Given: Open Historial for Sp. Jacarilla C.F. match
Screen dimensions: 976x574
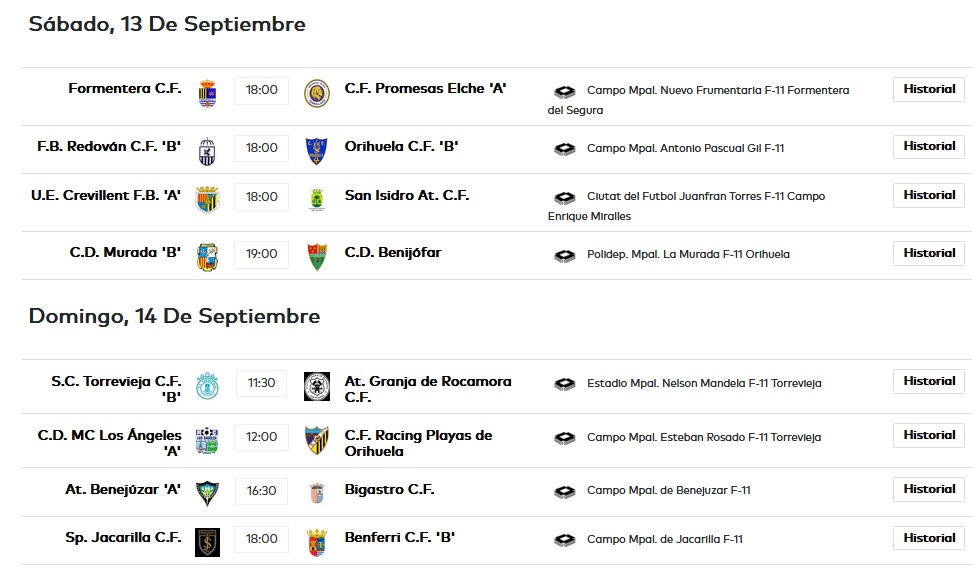Looking at the screenshot, I should coord(929,538).
